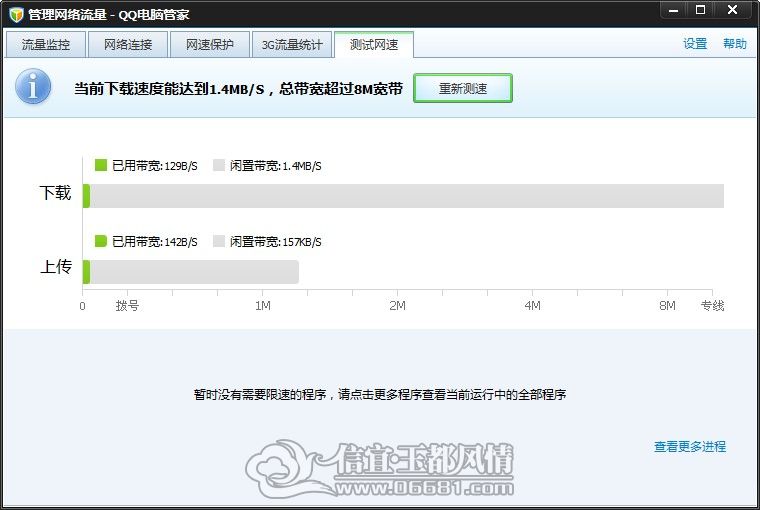
Task: Click gray 闲置带宽:157KB/S legend swatch
Action: [219, 241]
